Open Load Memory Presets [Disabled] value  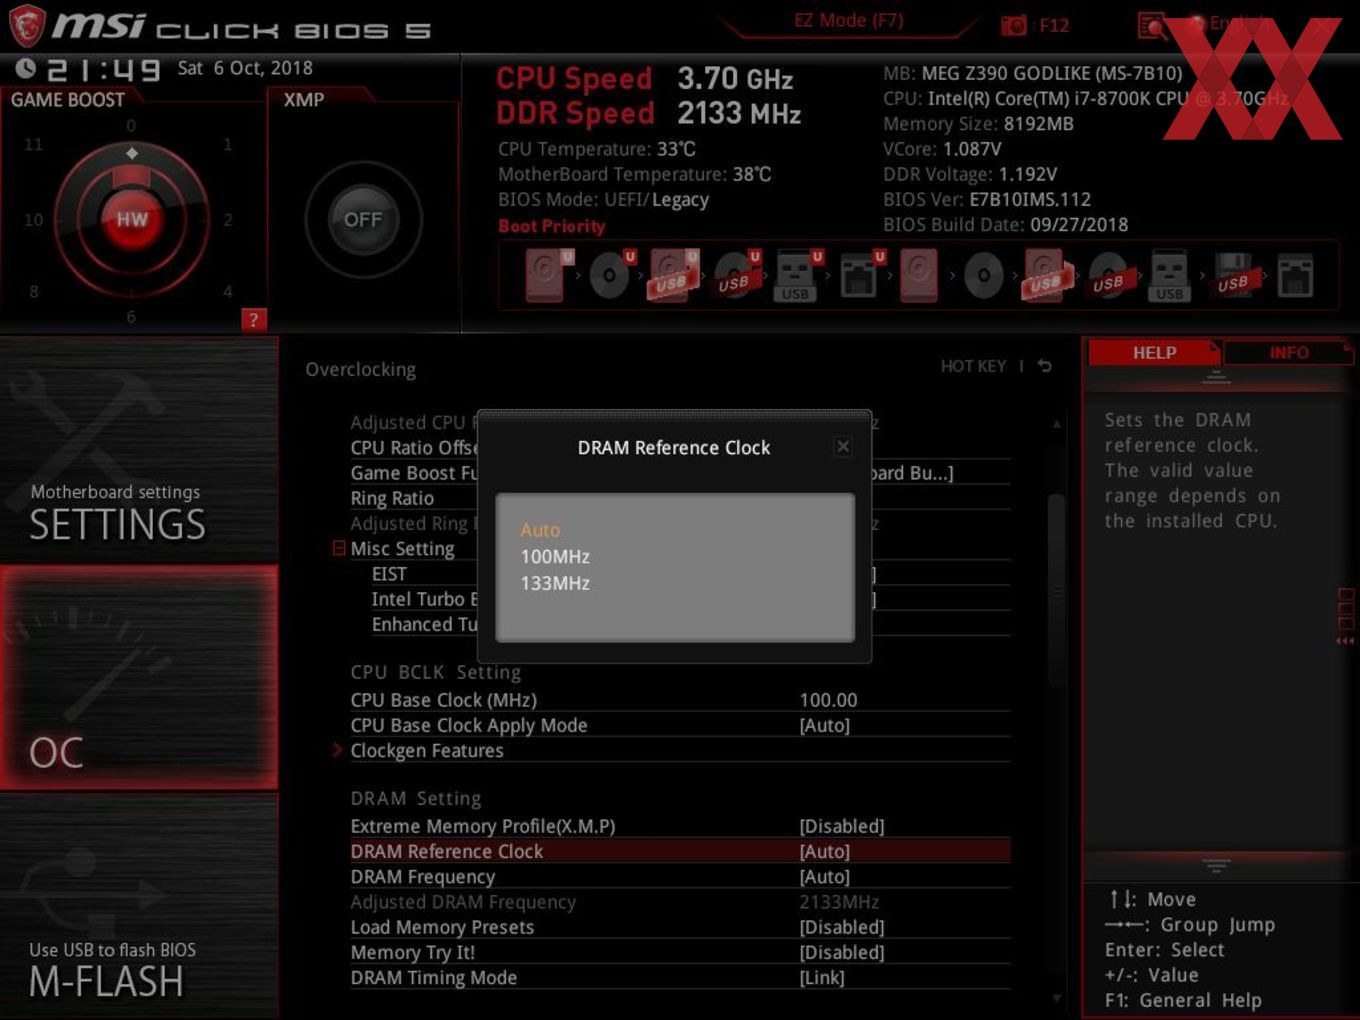842,927
